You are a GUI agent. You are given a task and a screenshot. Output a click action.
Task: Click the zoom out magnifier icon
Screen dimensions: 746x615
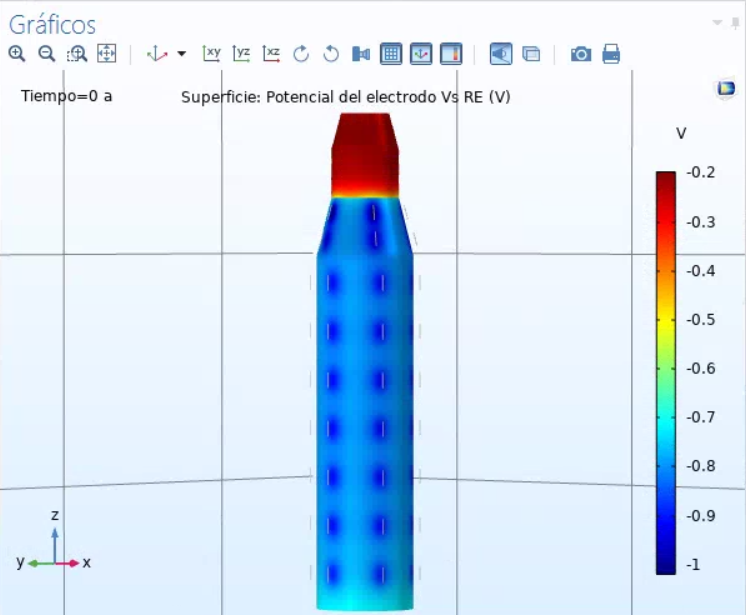46,54
